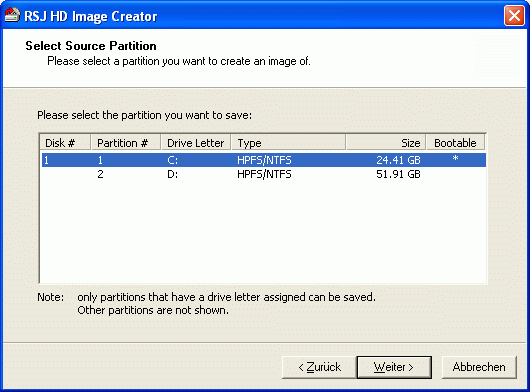Click the 24.41 GB size value

(x=398, y=160)
